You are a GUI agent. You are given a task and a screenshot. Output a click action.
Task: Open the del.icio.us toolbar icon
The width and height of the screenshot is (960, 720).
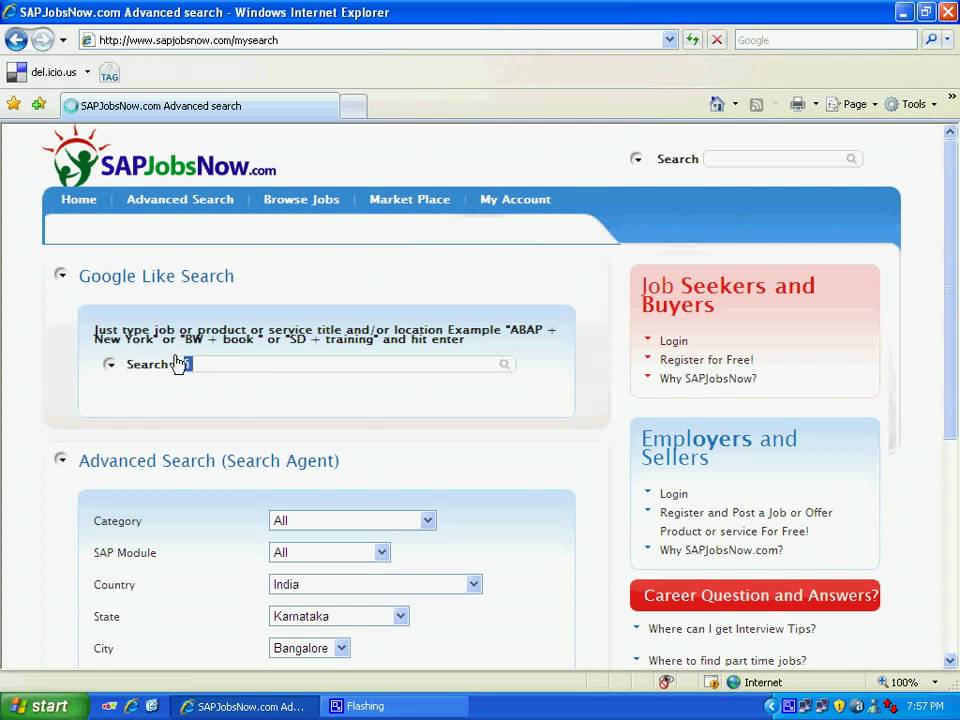(x=17, y=72)
